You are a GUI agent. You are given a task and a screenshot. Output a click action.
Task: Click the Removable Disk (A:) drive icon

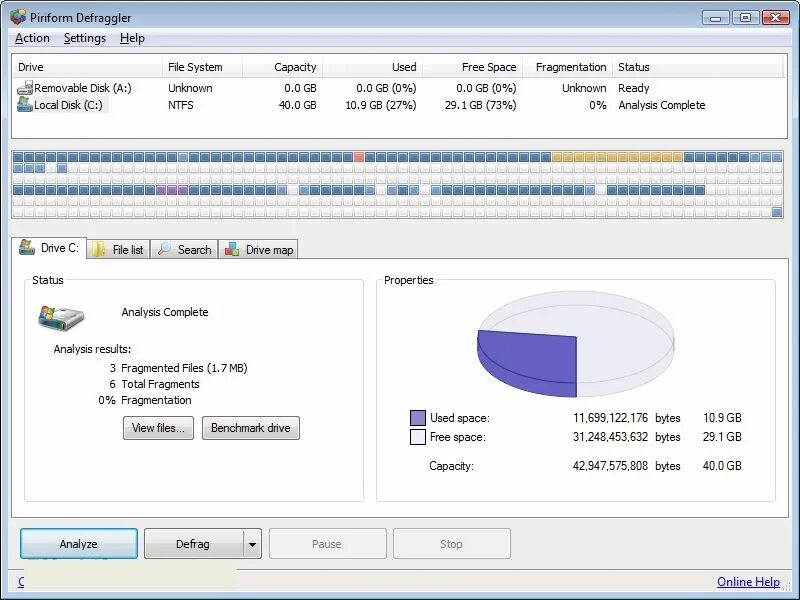tap(24, 88)
